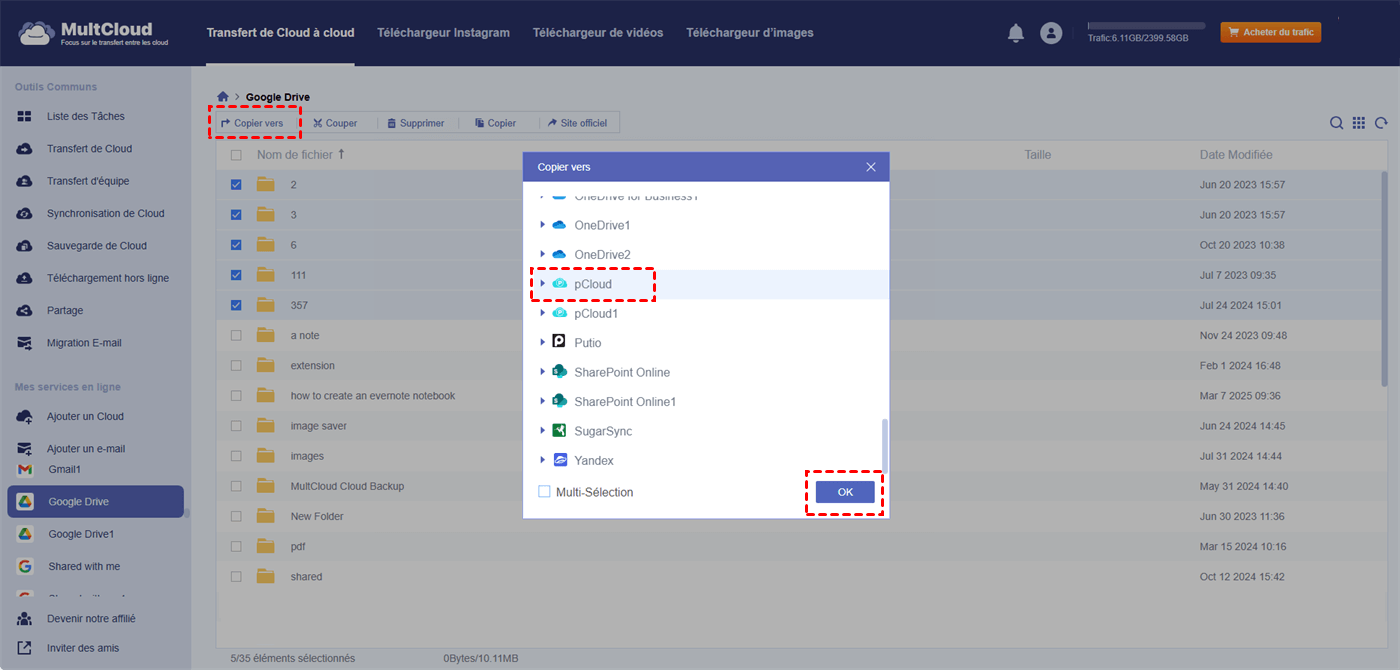Open Migration E-mail sidebar item
The height and width of the screenshot is (670, 1400).
(x=84, y=343)
